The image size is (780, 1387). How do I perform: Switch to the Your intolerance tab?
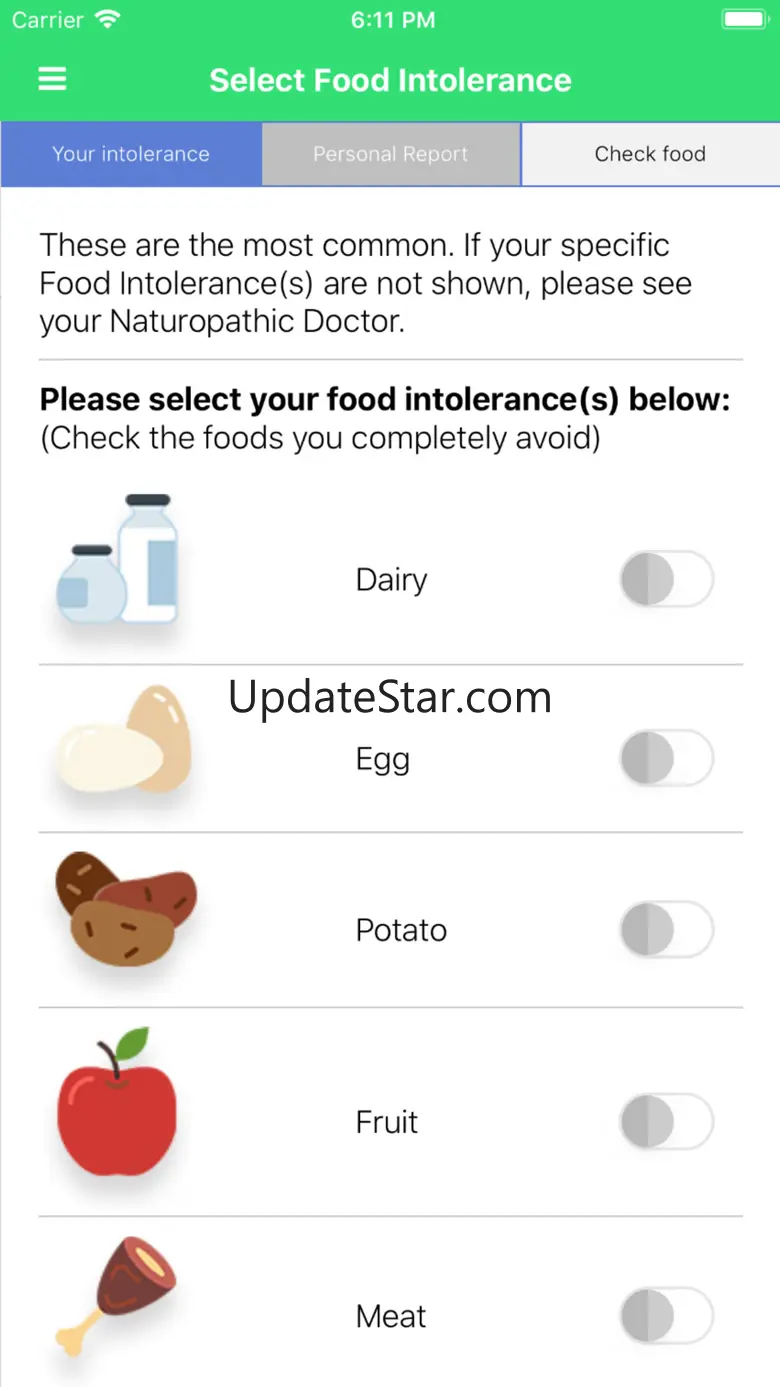coord(131,154)
